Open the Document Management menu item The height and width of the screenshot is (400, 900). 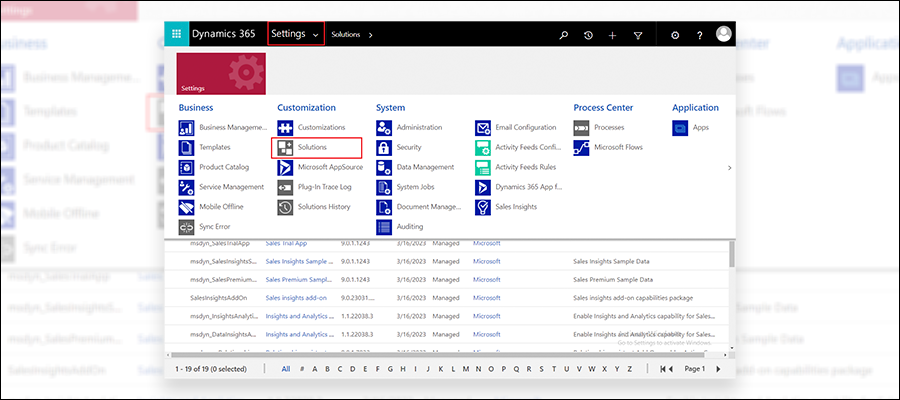pyautogui.click(x=429, y=207)
